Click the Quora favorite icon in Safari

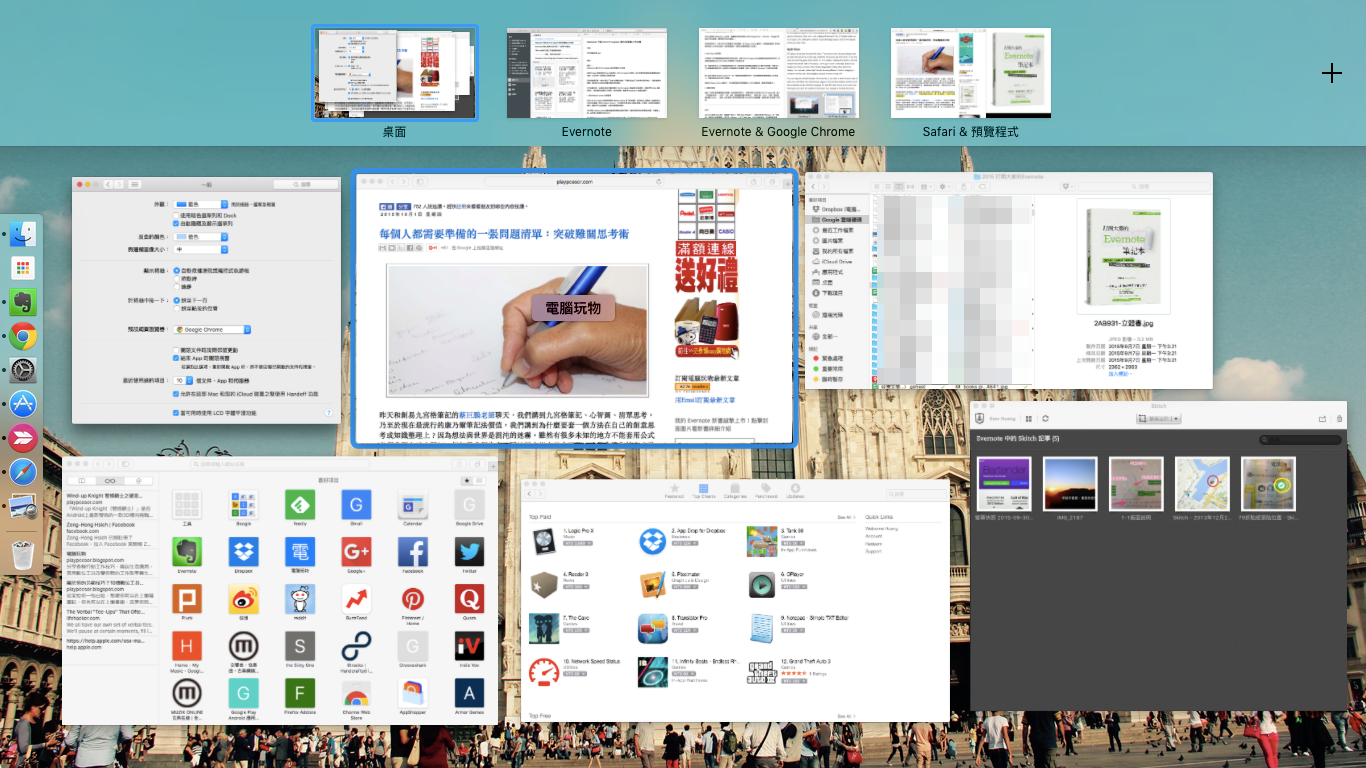[469, 599]
